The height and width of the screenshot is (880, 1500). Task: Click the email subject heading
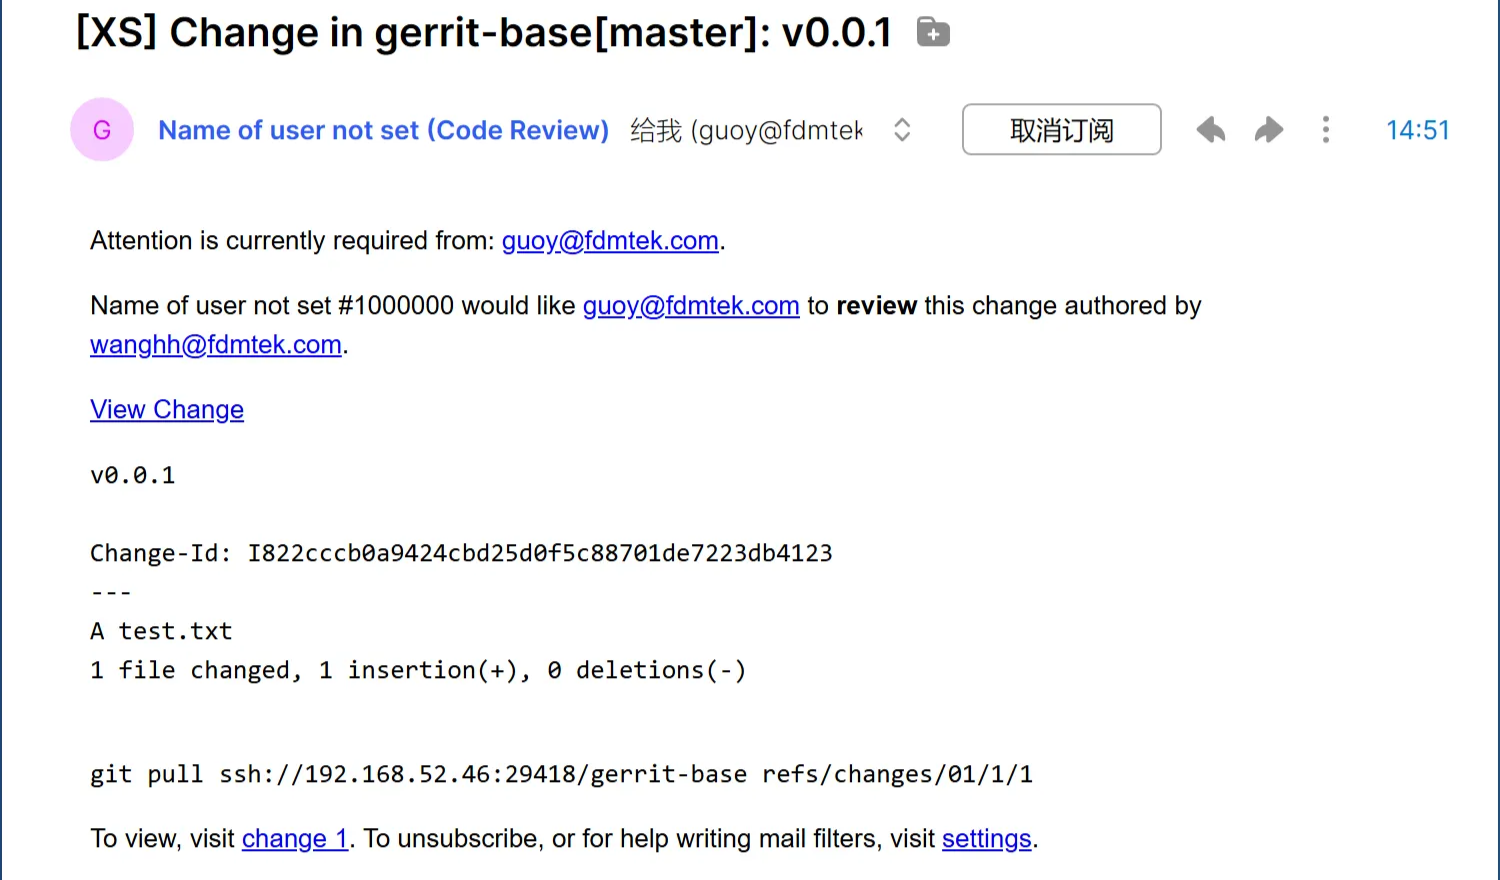(484, 33)
